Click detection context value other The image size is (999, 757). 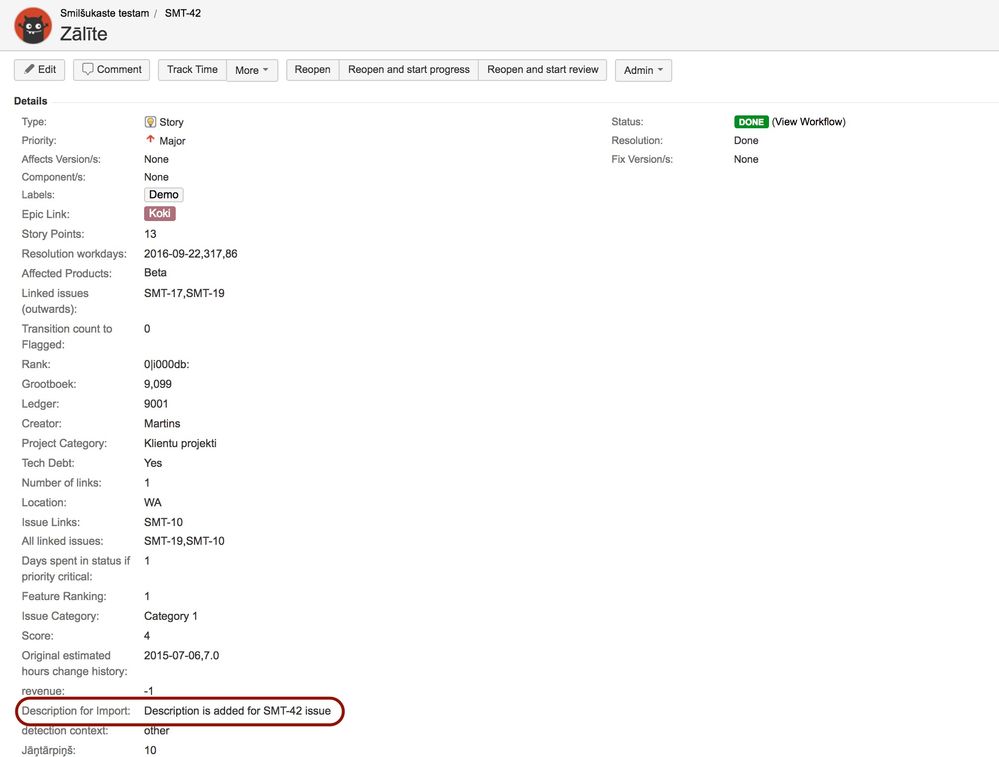[157, 731]
